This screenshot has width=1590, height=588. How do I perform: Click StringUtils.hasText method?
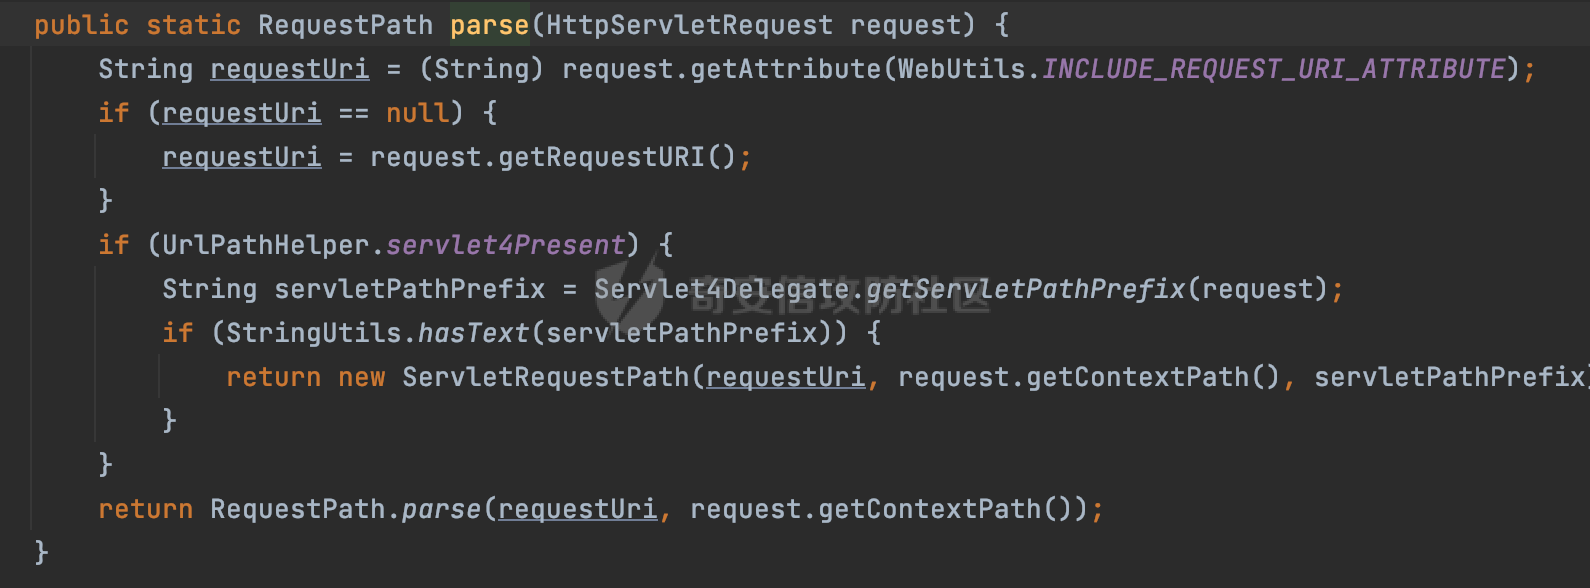click(473, 333)
